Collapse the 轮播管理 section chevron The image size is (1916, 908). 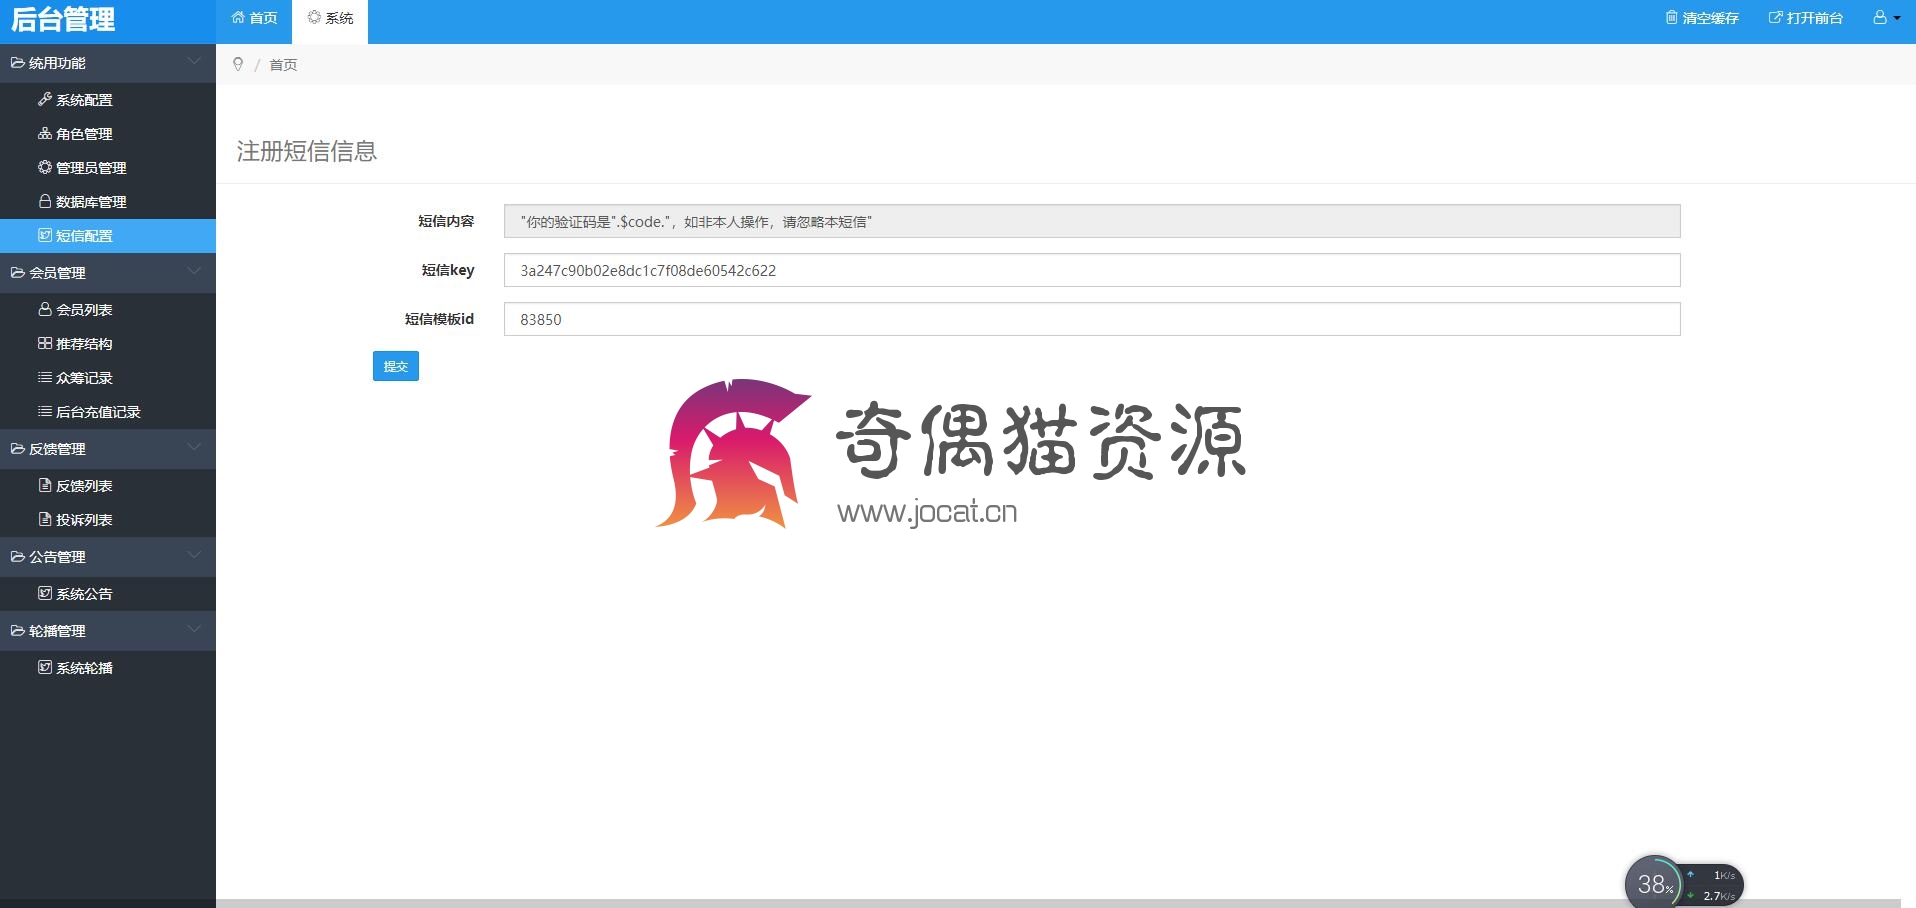coord(194,630)
